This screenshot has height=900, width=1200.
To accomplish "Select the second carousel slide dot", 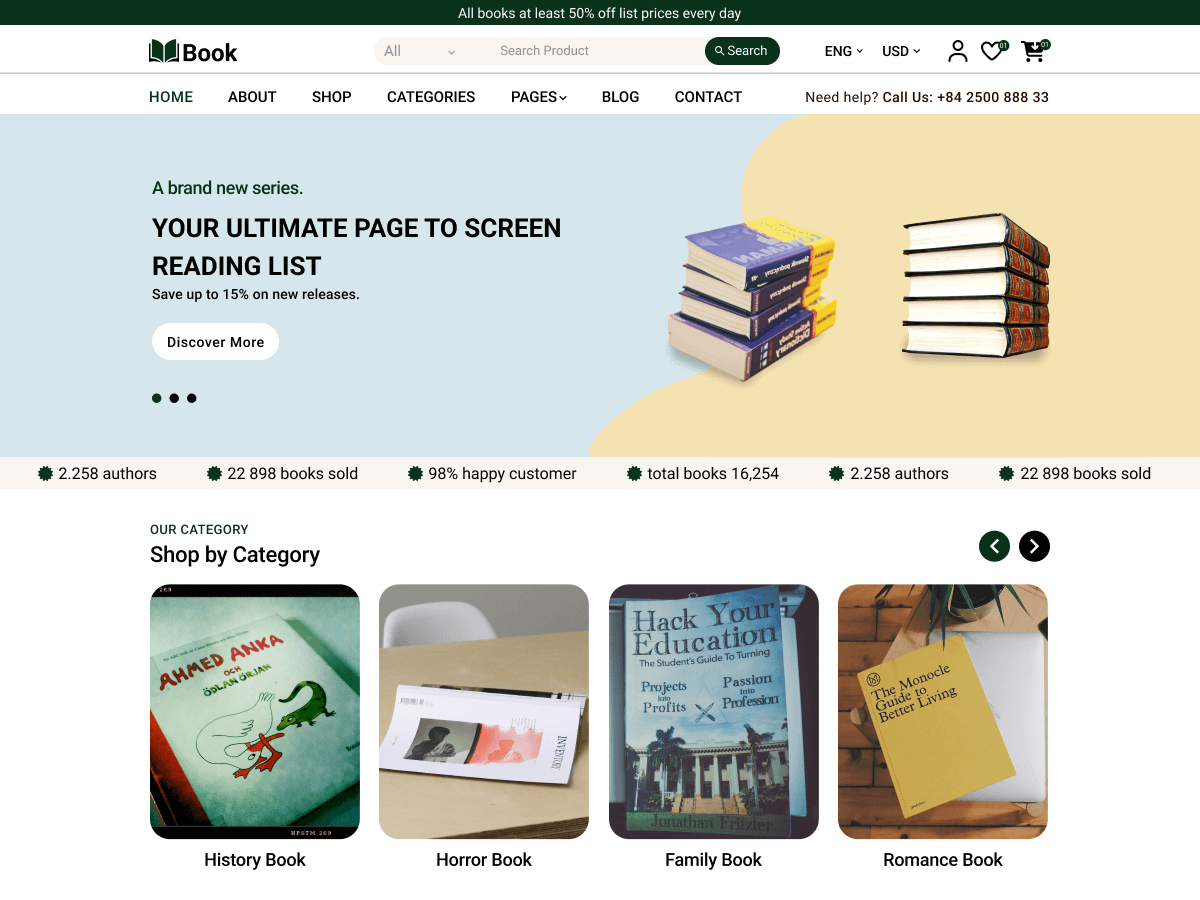I will pos(174,398).
